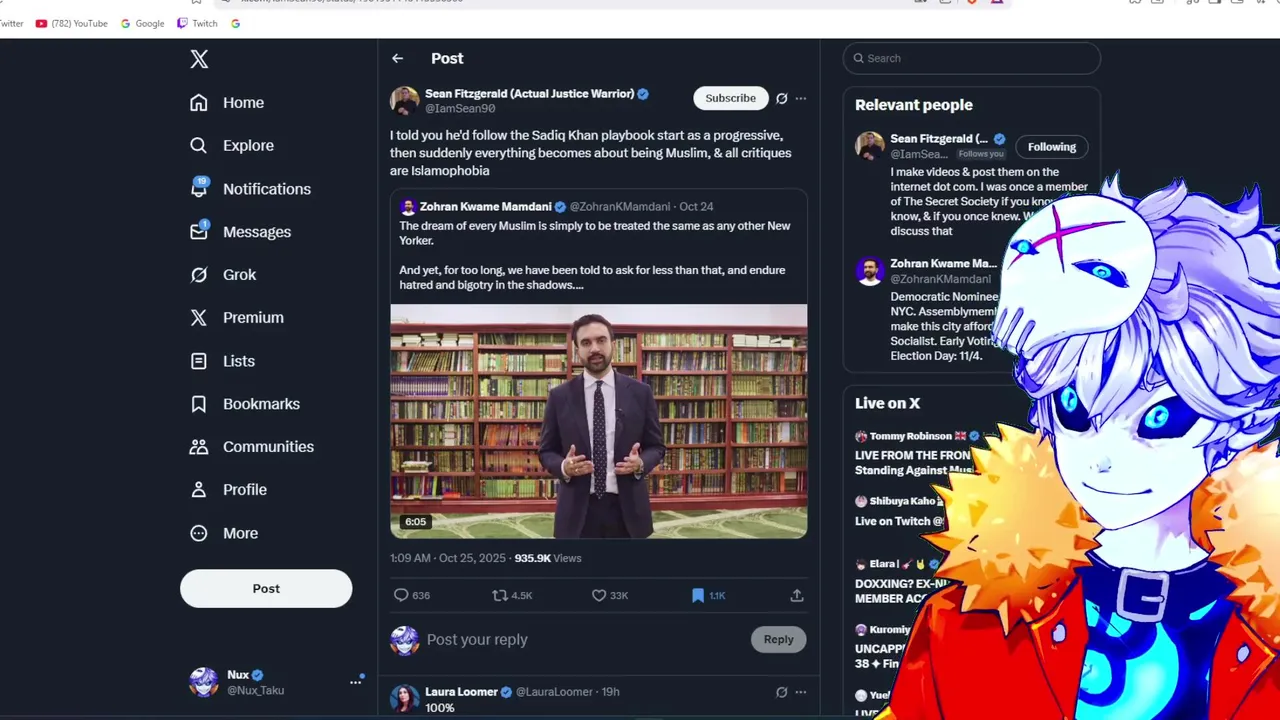Click the Search input field

click(x=972, y=58)
